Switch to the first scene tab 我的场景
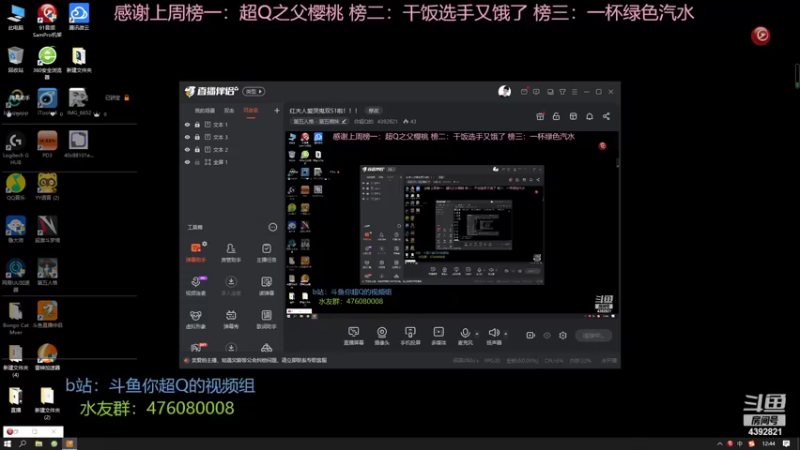800x450 pixels. pyautogui.click(x=205, y=111)
